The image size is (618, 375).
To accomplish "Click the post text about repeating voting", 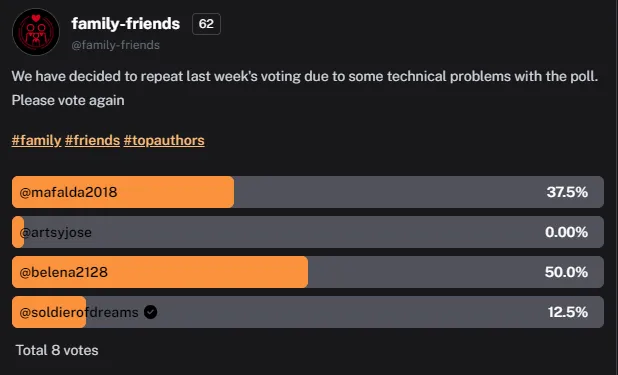I will point(305,88).
